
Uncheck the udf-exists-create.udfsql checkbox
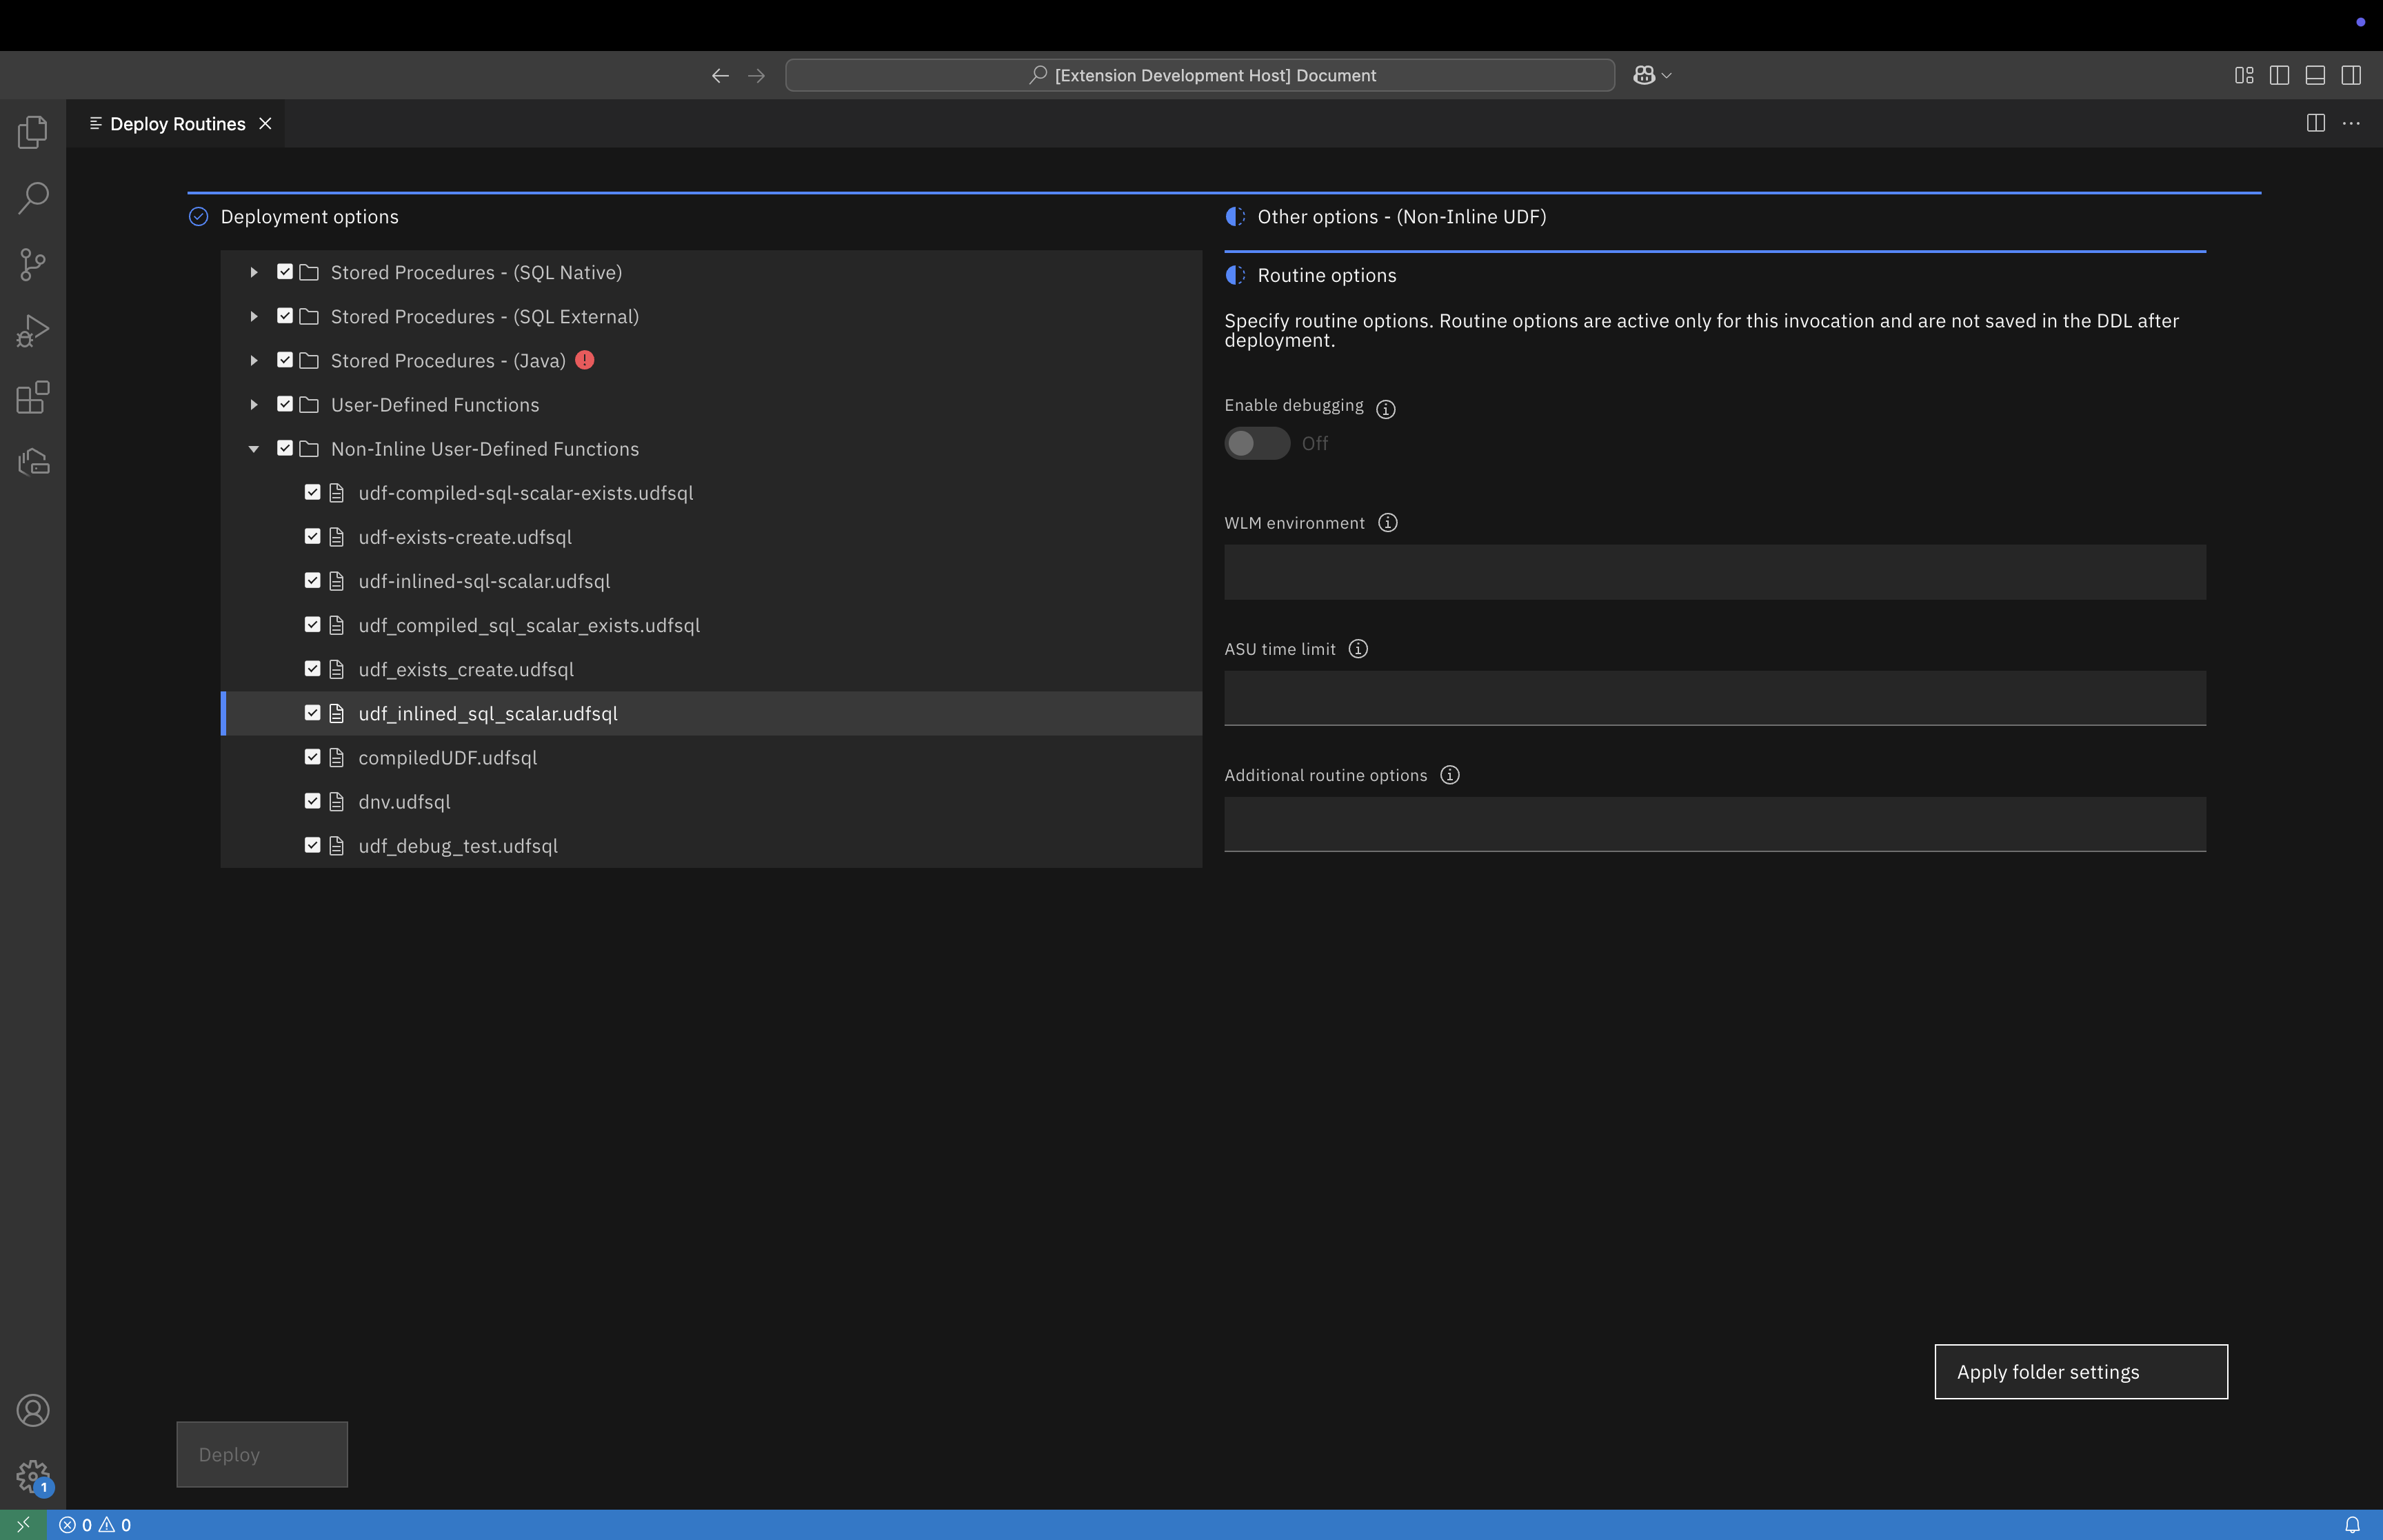coord(312,537)
